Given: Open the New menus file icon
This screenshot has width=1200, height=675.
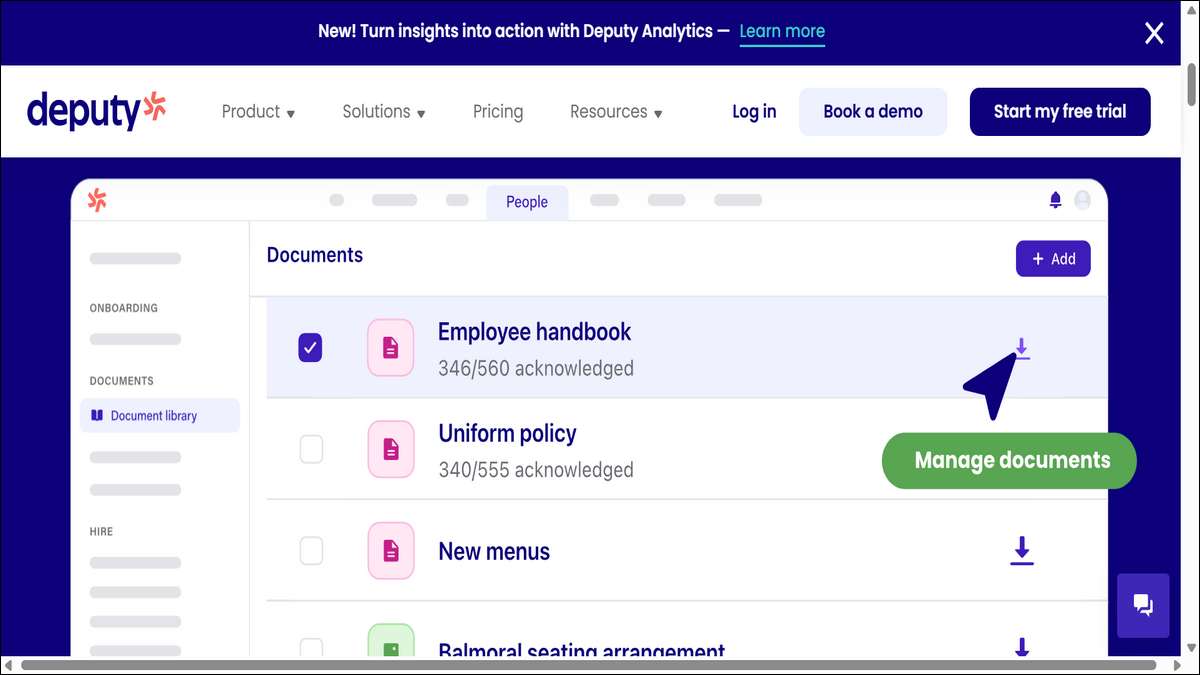Looking at the screenshot, I should pyautogui.click(x=390, y=550).
